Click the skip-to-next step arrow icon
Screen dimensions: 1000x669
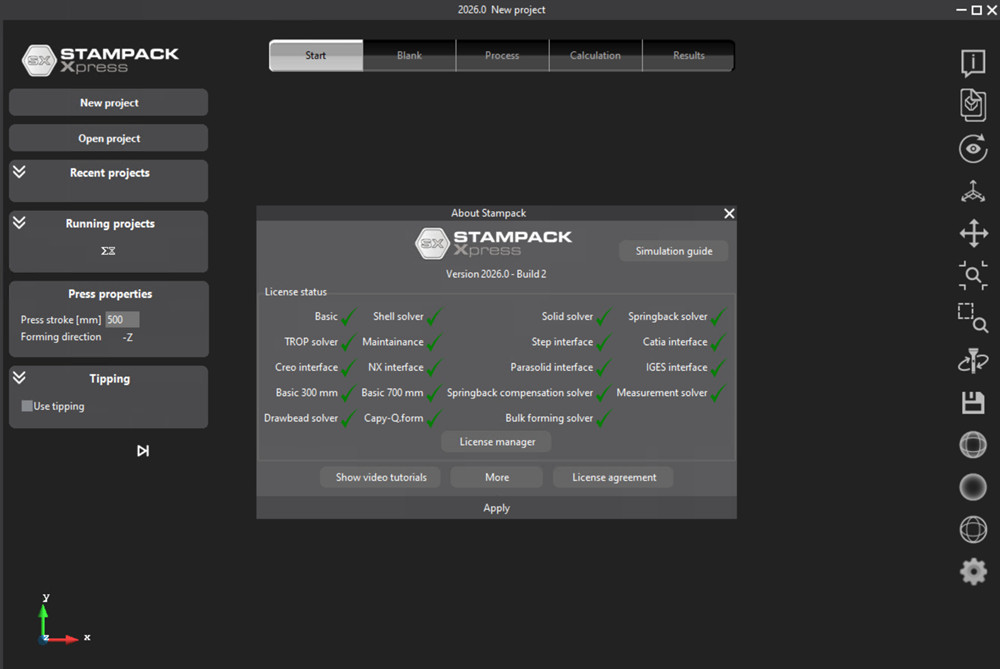point(143,451)
